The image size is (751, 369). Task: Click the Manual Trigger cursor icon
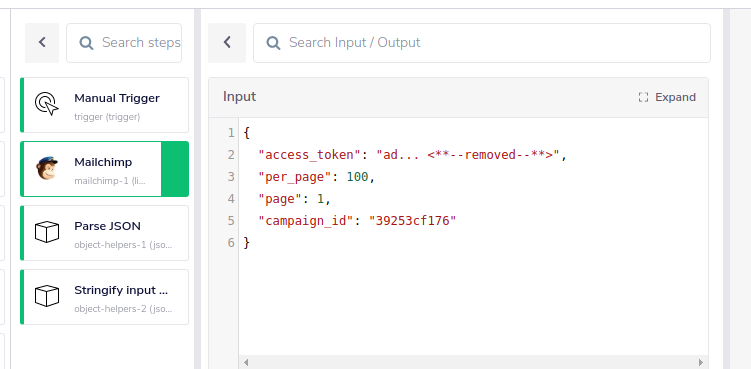point(46,104)
